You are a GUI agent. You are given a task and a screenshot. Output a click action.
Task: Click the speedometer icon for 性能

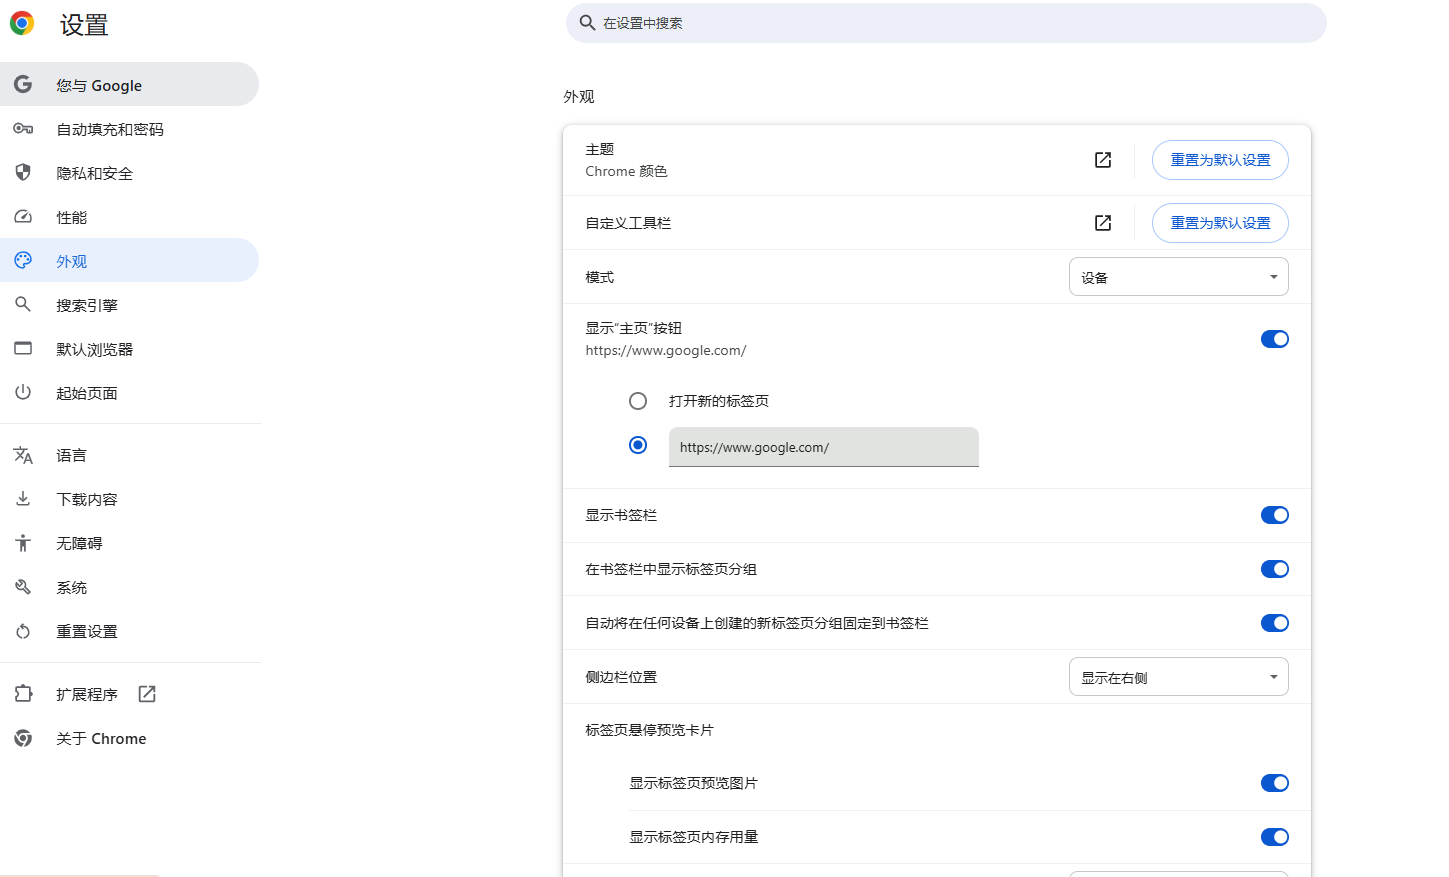23,217
